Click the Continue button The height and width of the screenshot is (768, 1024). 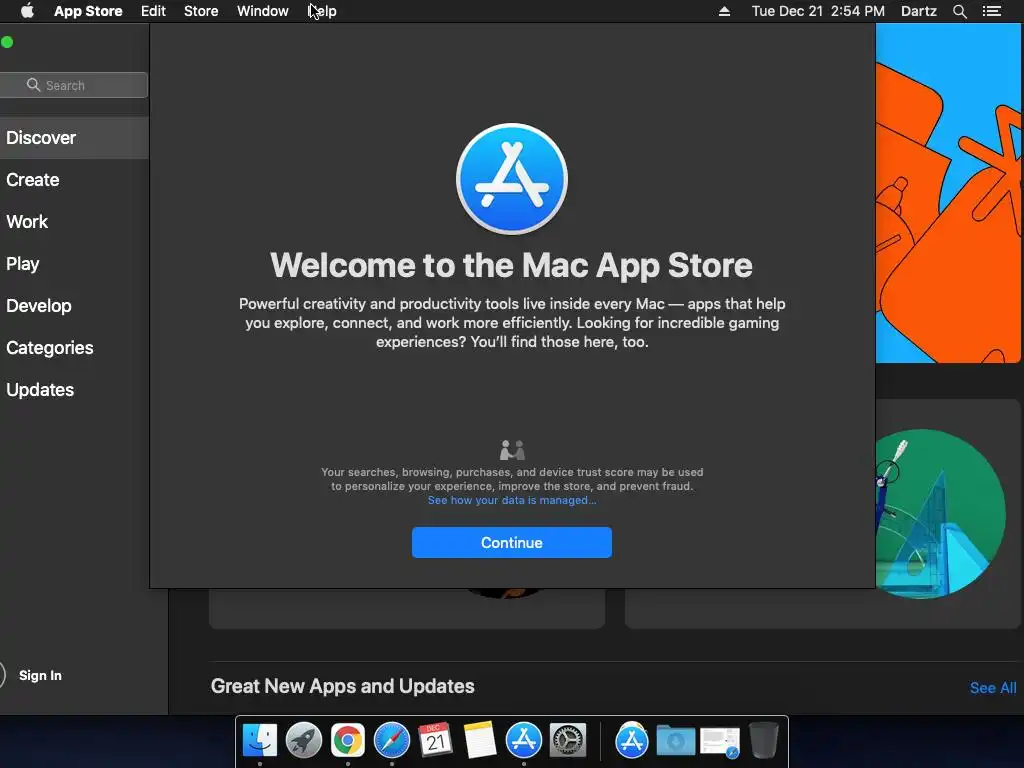click(512, 543)
